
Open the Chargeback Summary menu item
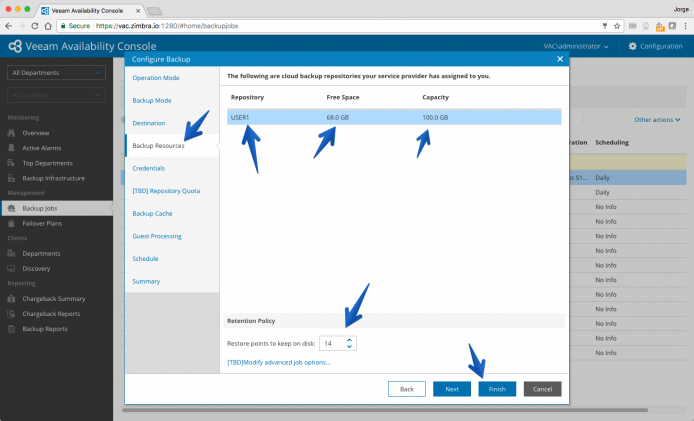coord(54,298)
